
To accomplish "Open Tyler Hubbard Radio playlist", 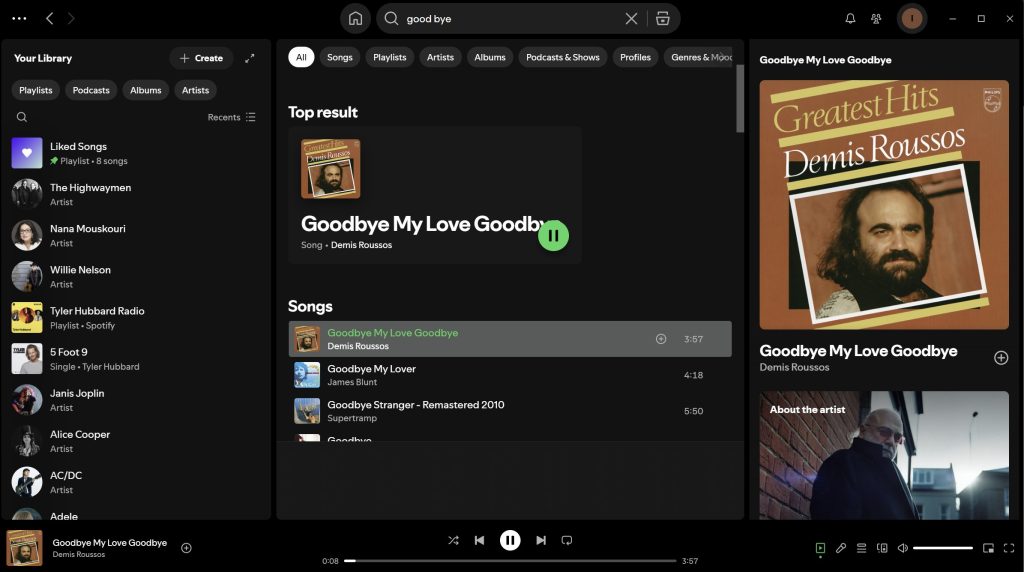I will point(136,317).
